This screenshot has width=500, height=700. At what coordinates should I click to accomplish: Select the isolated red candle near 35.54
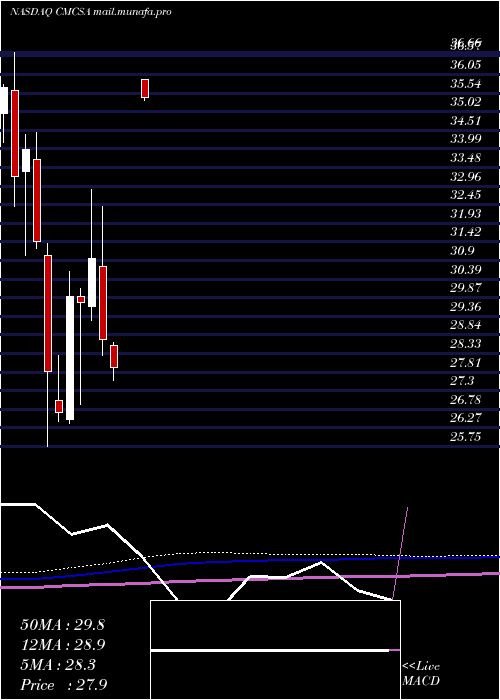145,88
